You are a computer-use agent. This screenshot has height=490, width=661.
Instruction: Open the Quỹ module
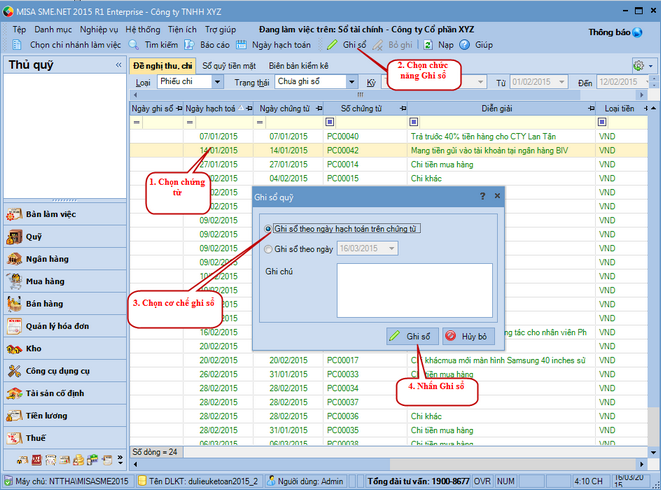[x=65, y=237]
